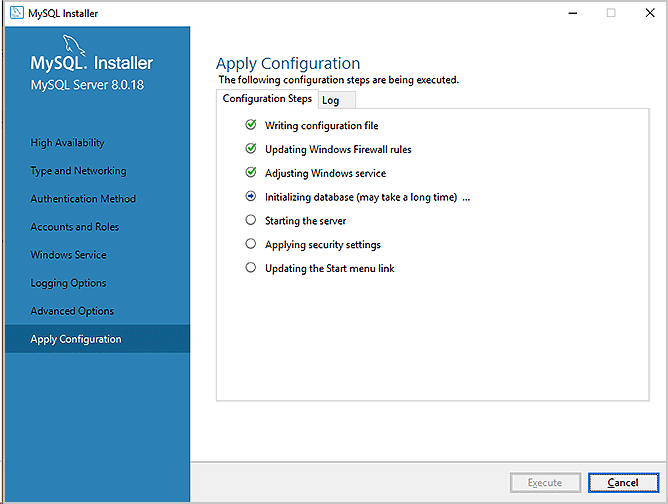Click green checkmark beside Updating Windows Firewall rules

(x=251, y=148)
